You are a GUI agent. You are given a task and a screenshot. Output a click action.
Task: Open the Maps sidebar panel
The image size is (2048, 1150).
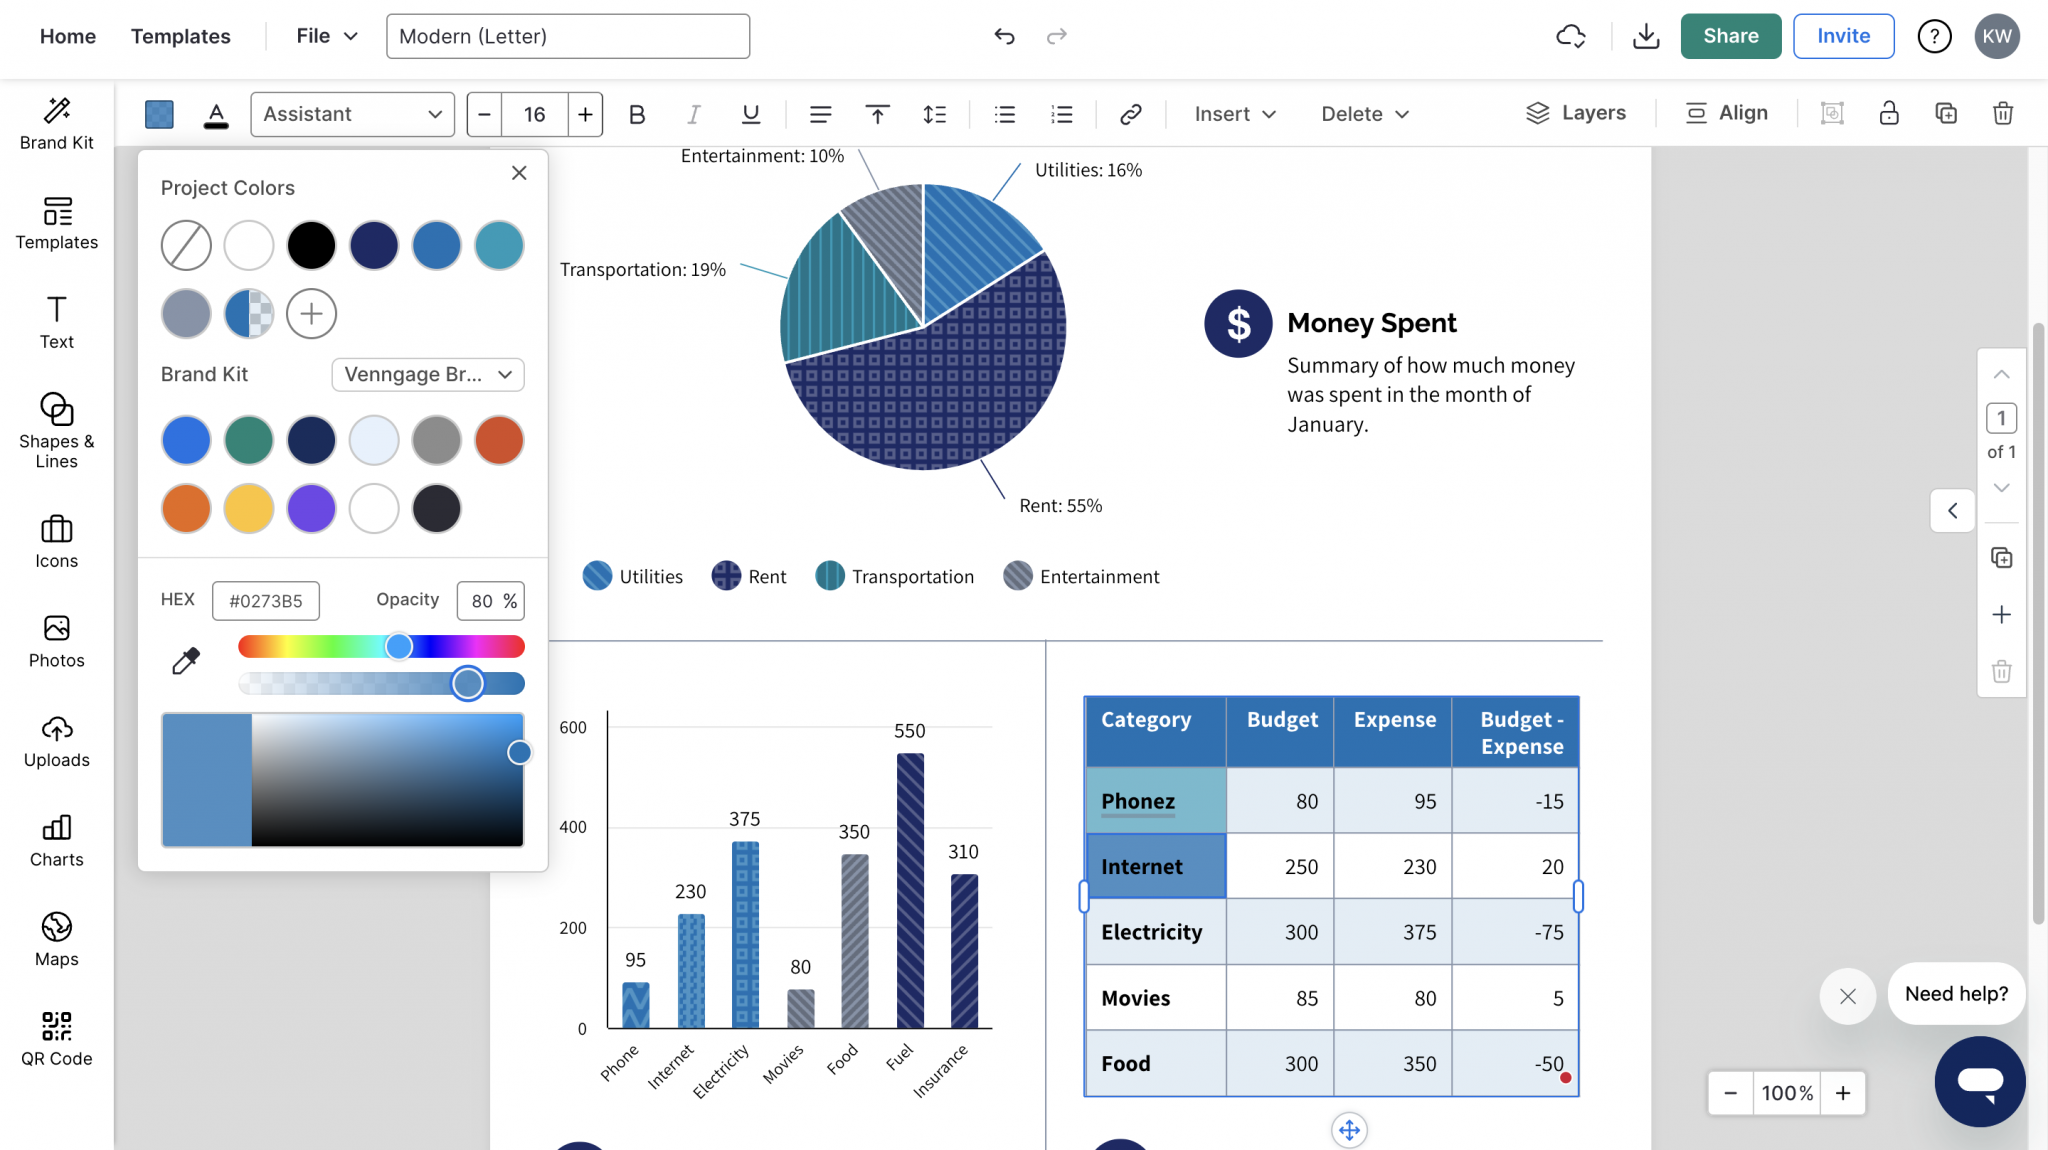[x=56, y=939]
